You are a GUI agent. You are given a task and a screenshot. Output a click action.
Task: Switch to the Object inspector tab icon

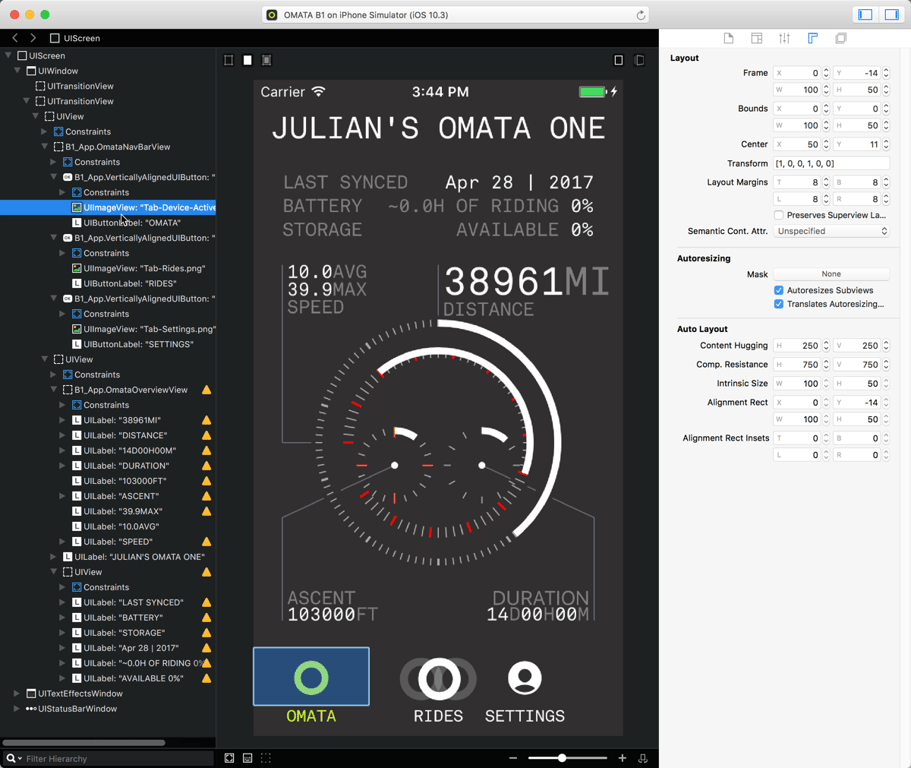pos(756,38)
